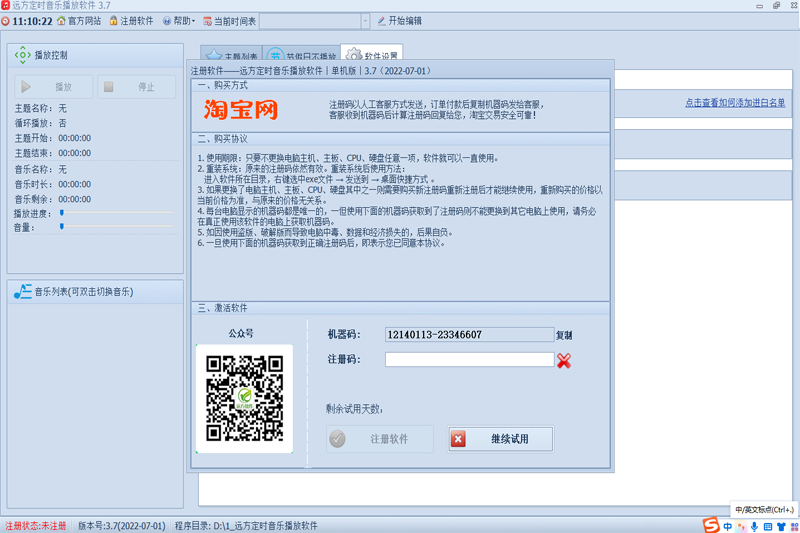Click the 播放控制 panel icon

22,55
